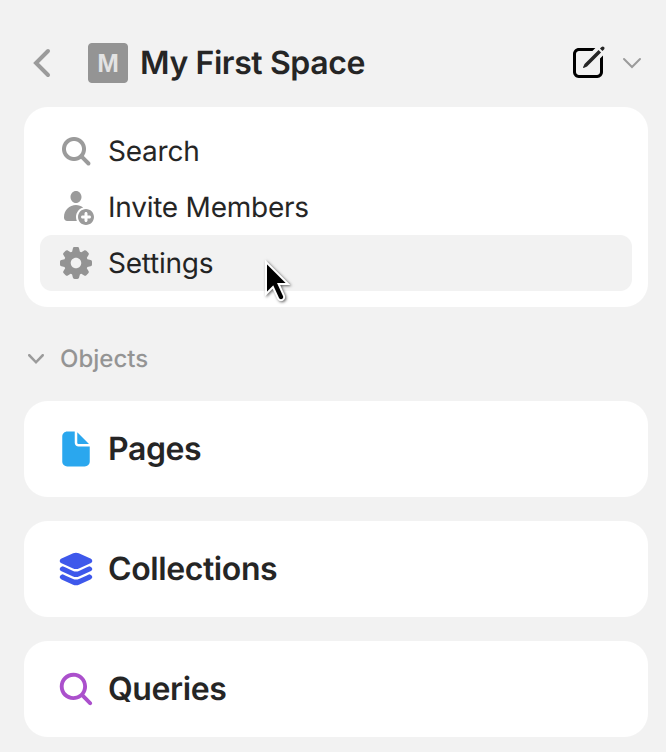Click the stacked-layers Collections icon
The height and width of the screenshot is (752, 666).
(x=76, y=569)
